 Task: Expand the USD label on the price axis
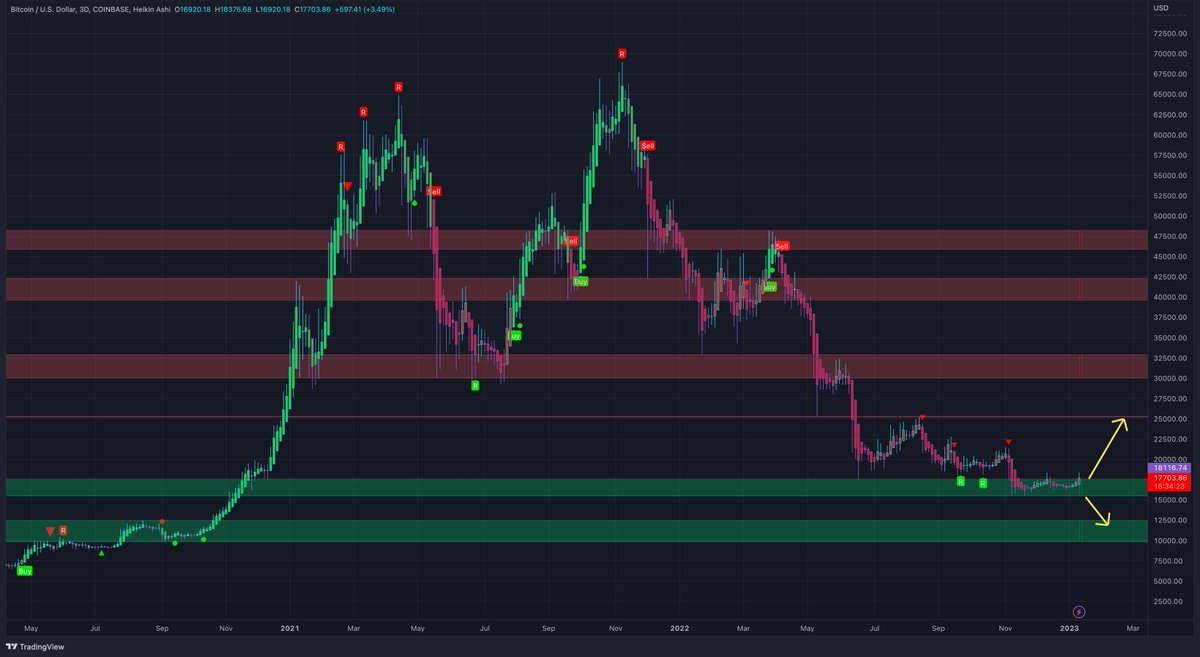pyautogui.click(x=1159, y=8)
